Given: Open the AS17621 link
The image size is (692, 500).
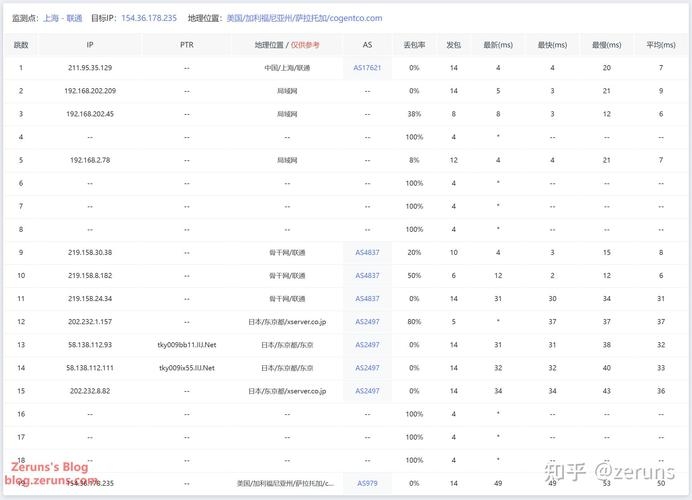Looking at the screenshot, I should [367, 68].
